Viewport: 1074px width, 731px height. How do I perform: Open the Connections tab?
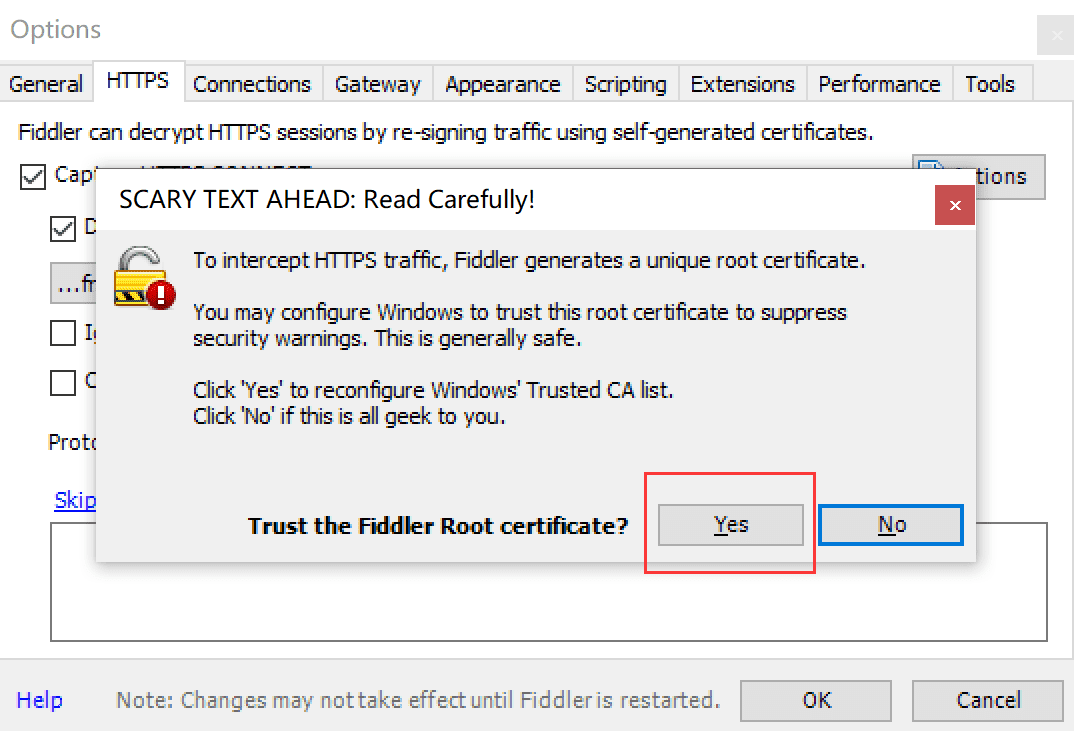[x=251, y=84]
